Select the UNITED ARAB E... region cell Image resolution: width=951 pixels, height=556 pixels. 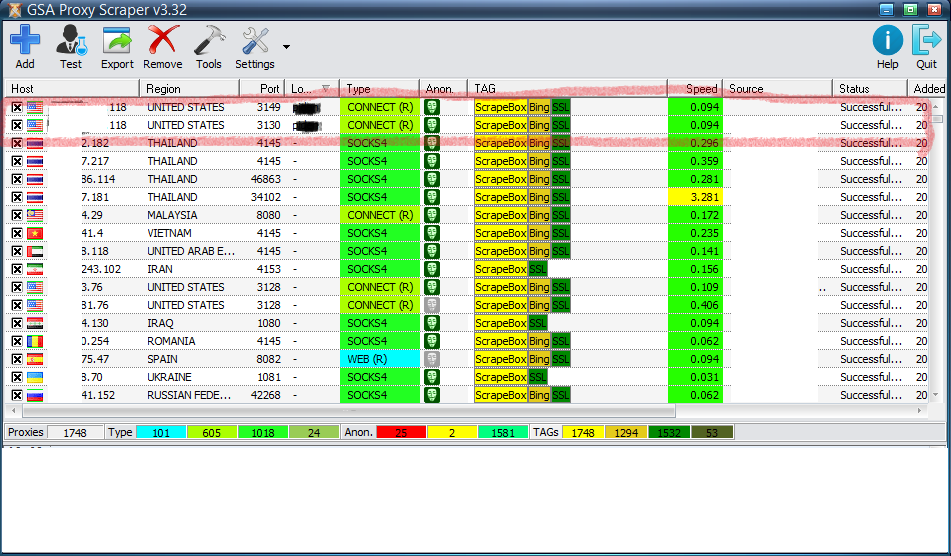coord(191,251)
